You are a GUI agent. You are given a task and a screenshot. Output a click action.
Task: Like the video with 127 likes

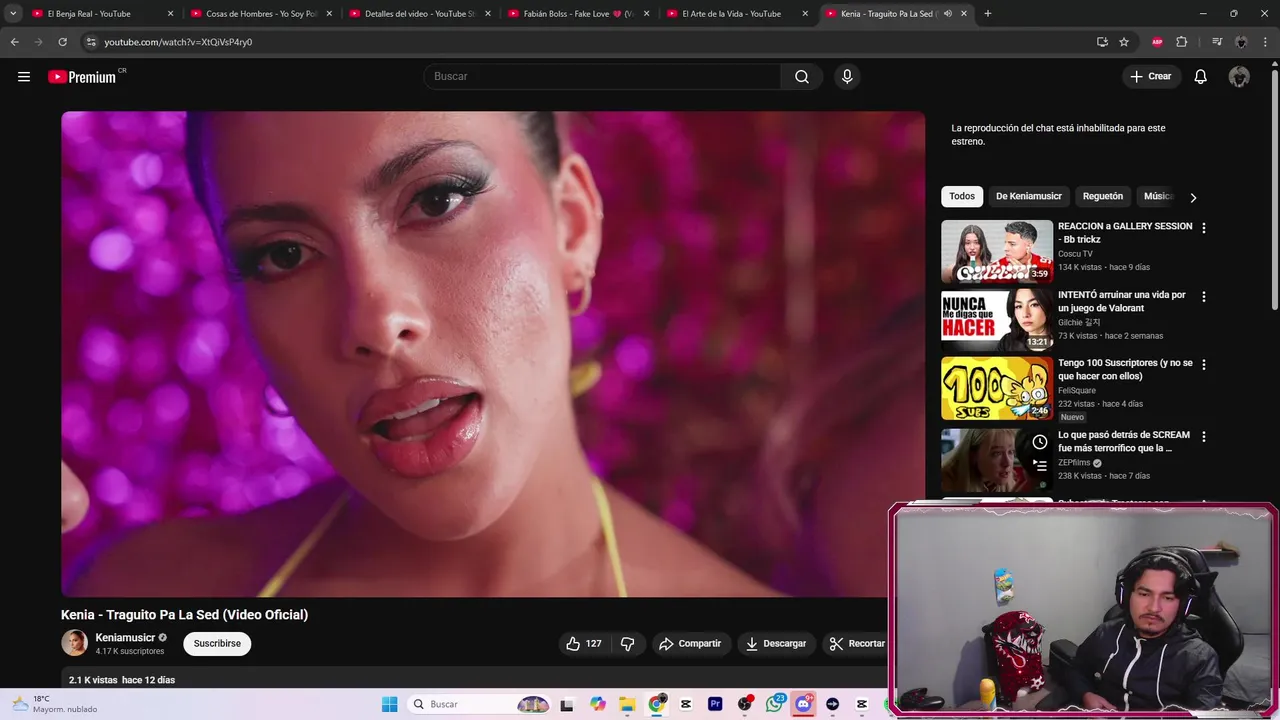[x=584, y=644]
